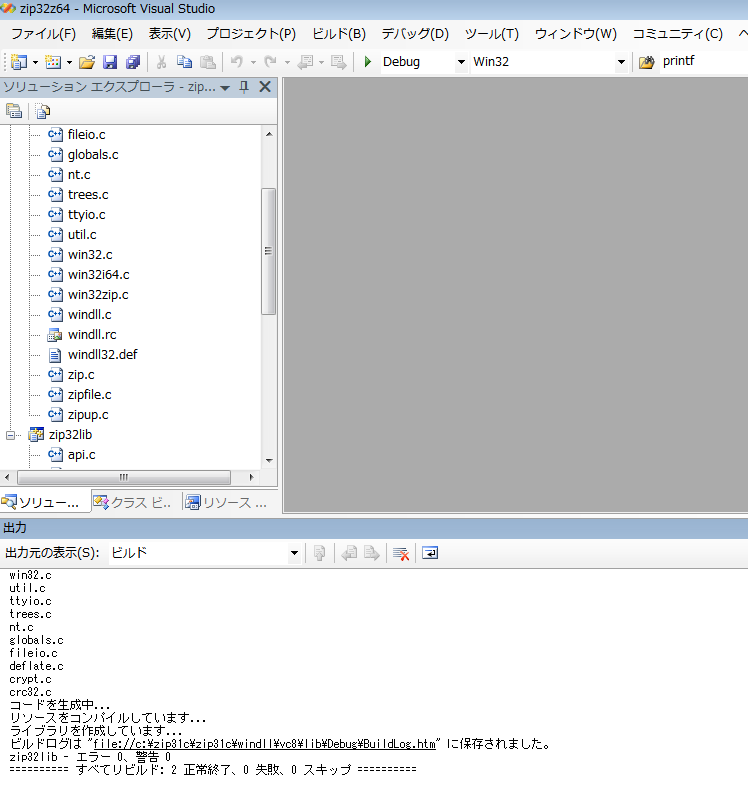
Task: Click the Add New Item toolbar icon
Action: coord(53,62)
